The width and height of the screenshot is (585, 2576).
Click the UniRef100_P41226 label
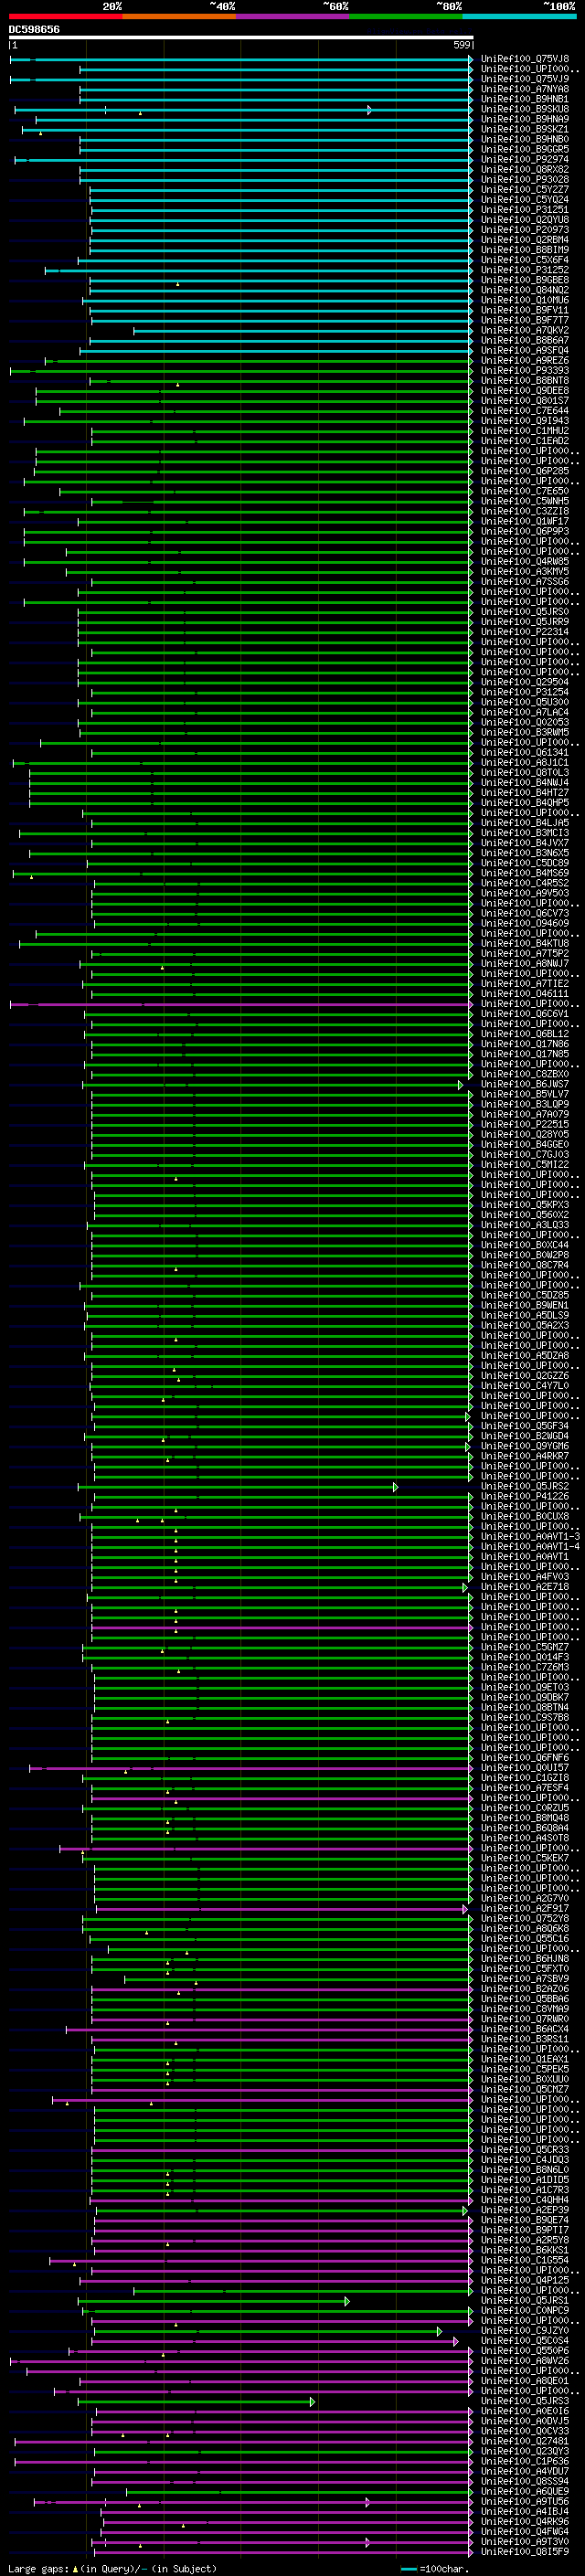[525, 1497]
